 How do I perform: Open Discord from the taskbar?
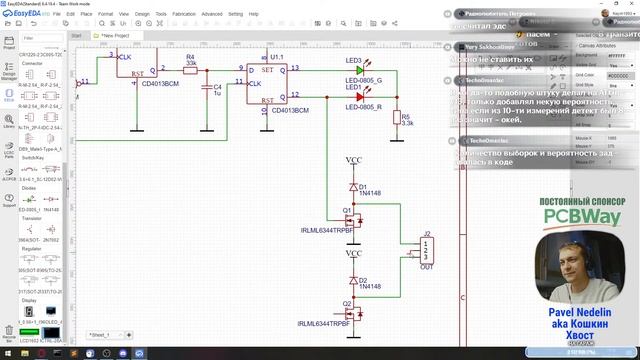pyautogui.click(x=123, y=353)
